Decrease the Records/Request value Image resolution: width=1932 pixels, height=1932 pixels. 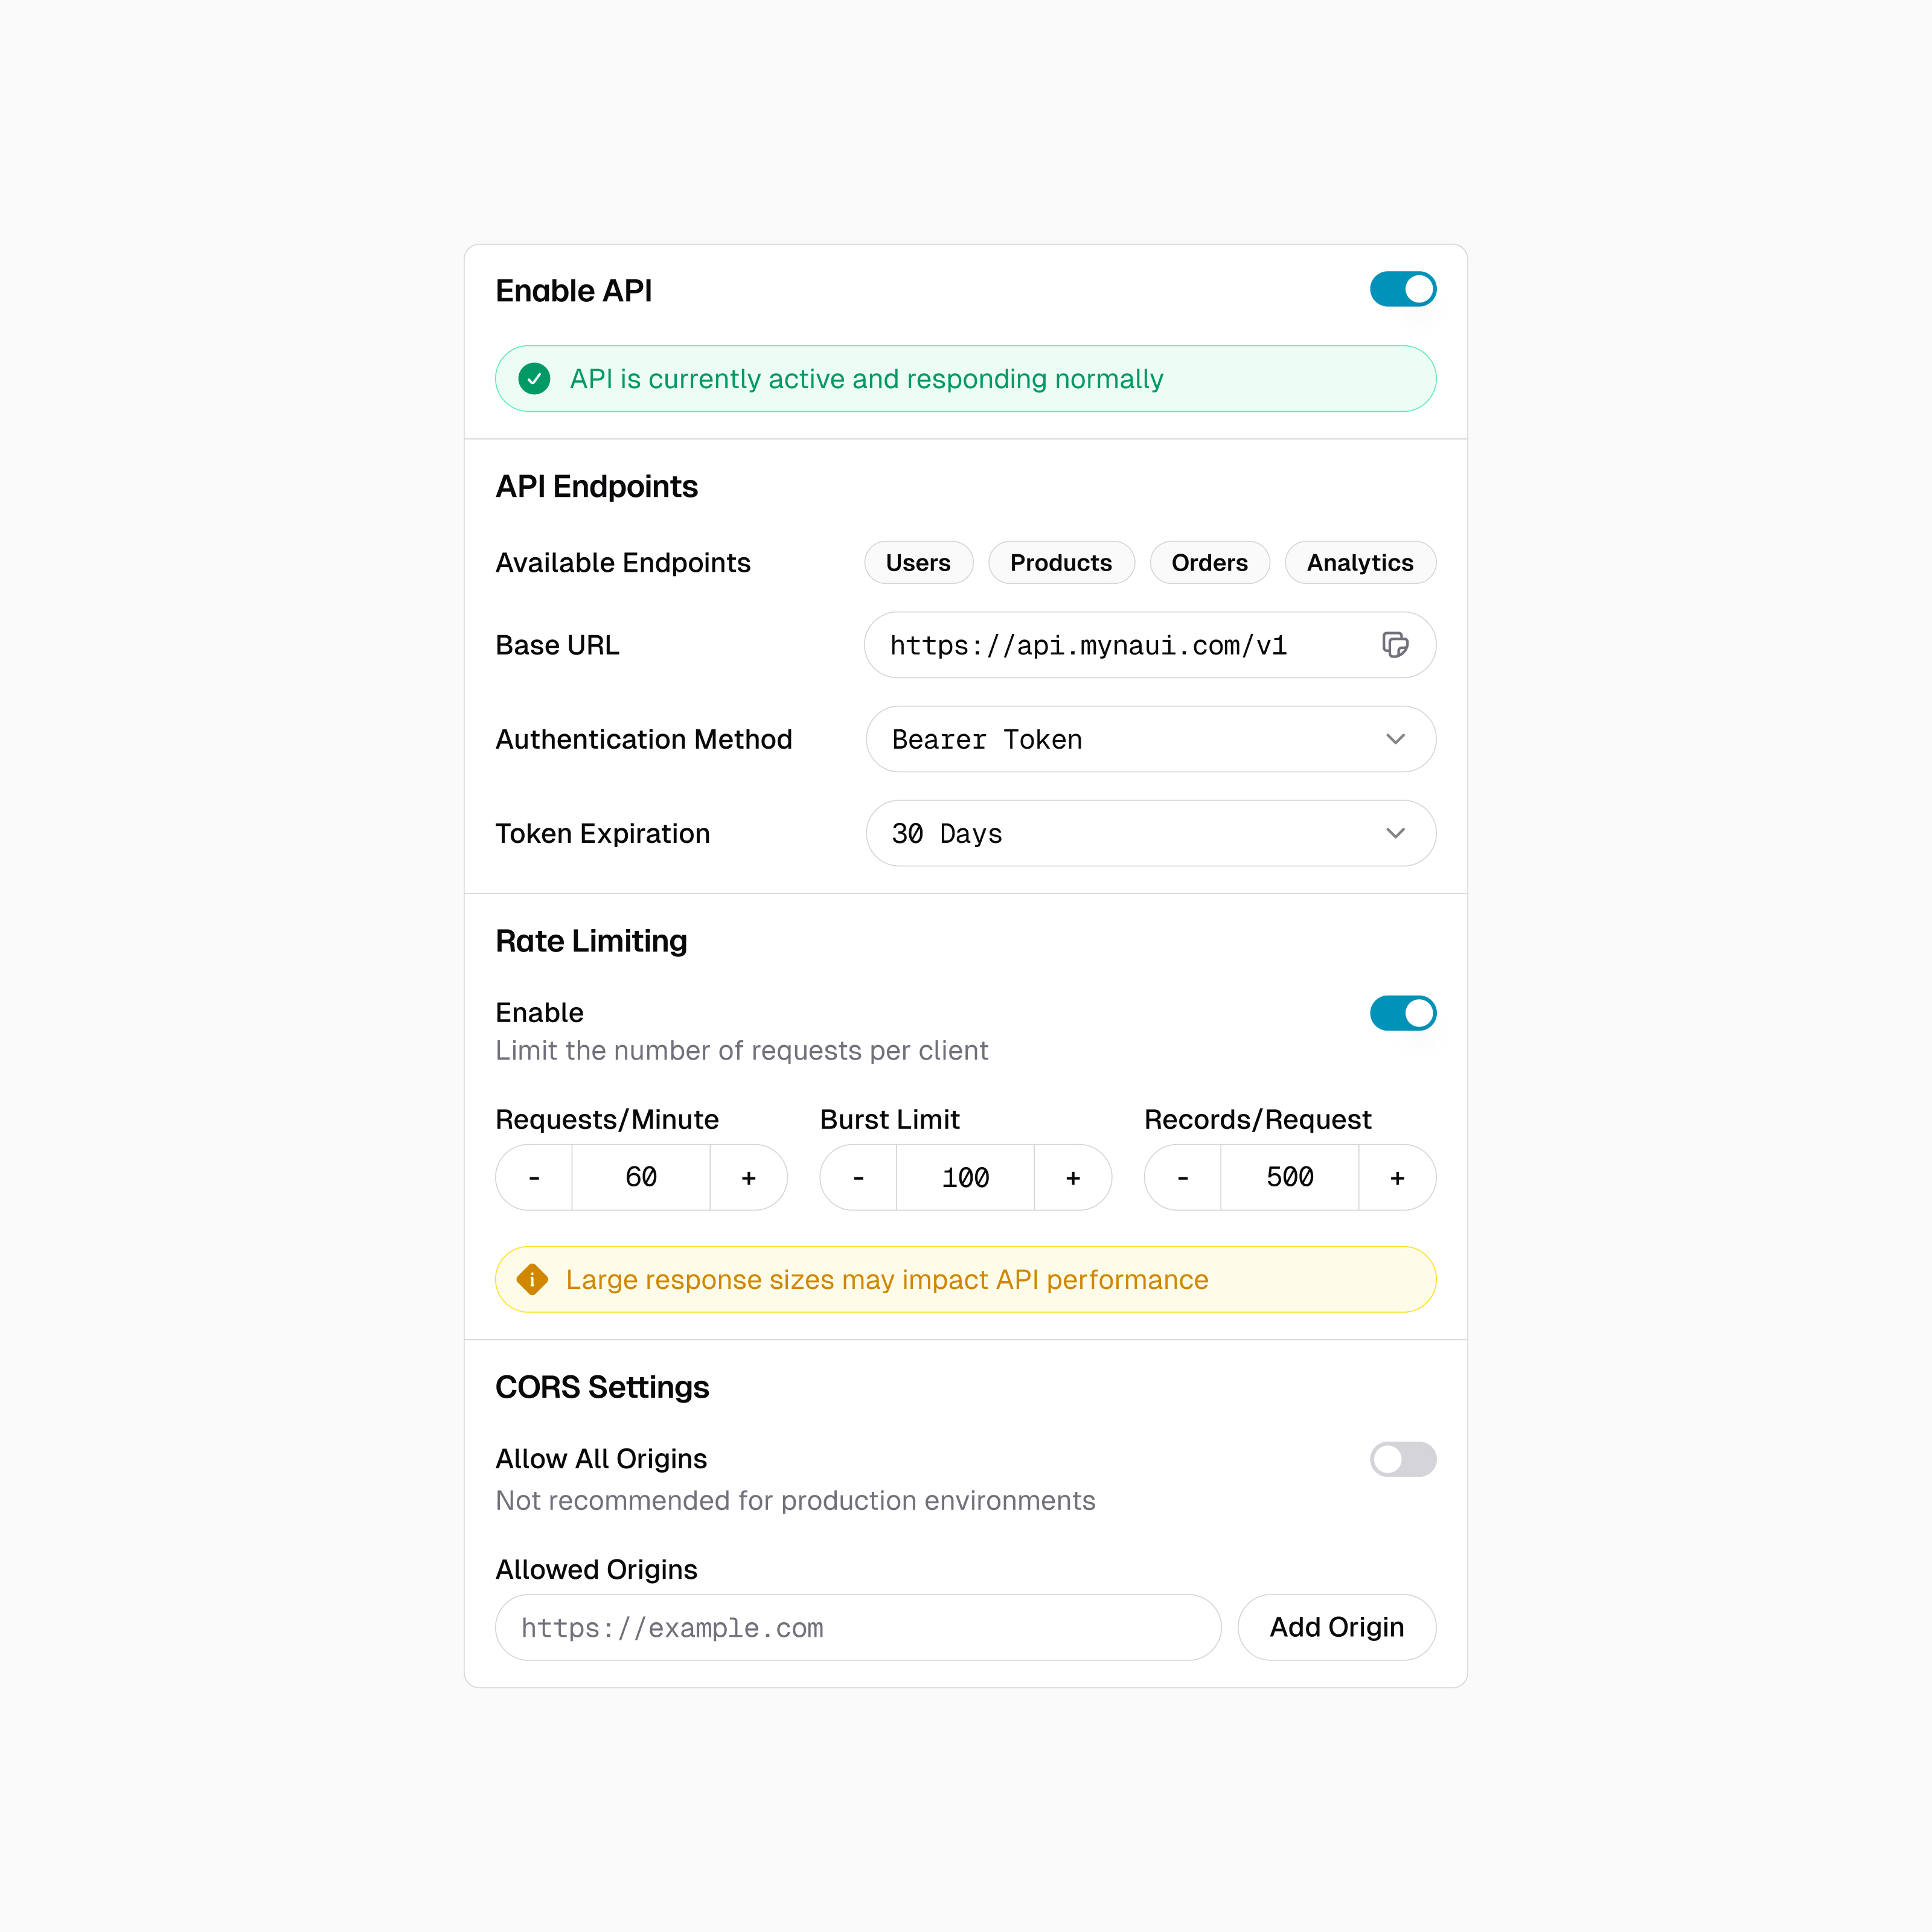coord(1183,1178)
